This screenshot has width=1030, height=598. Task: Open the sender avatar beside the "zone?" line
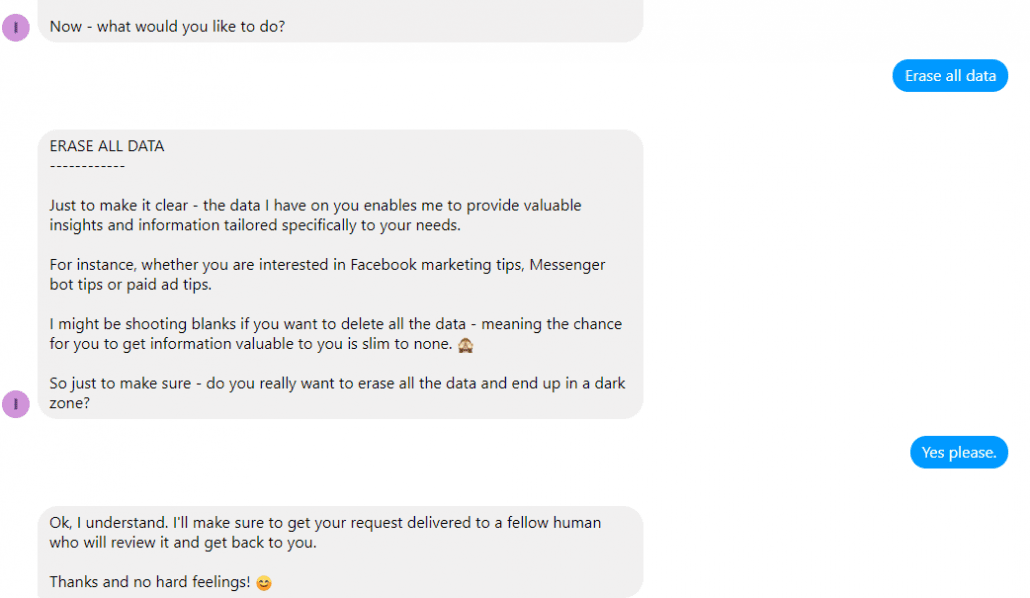(16, 403)
